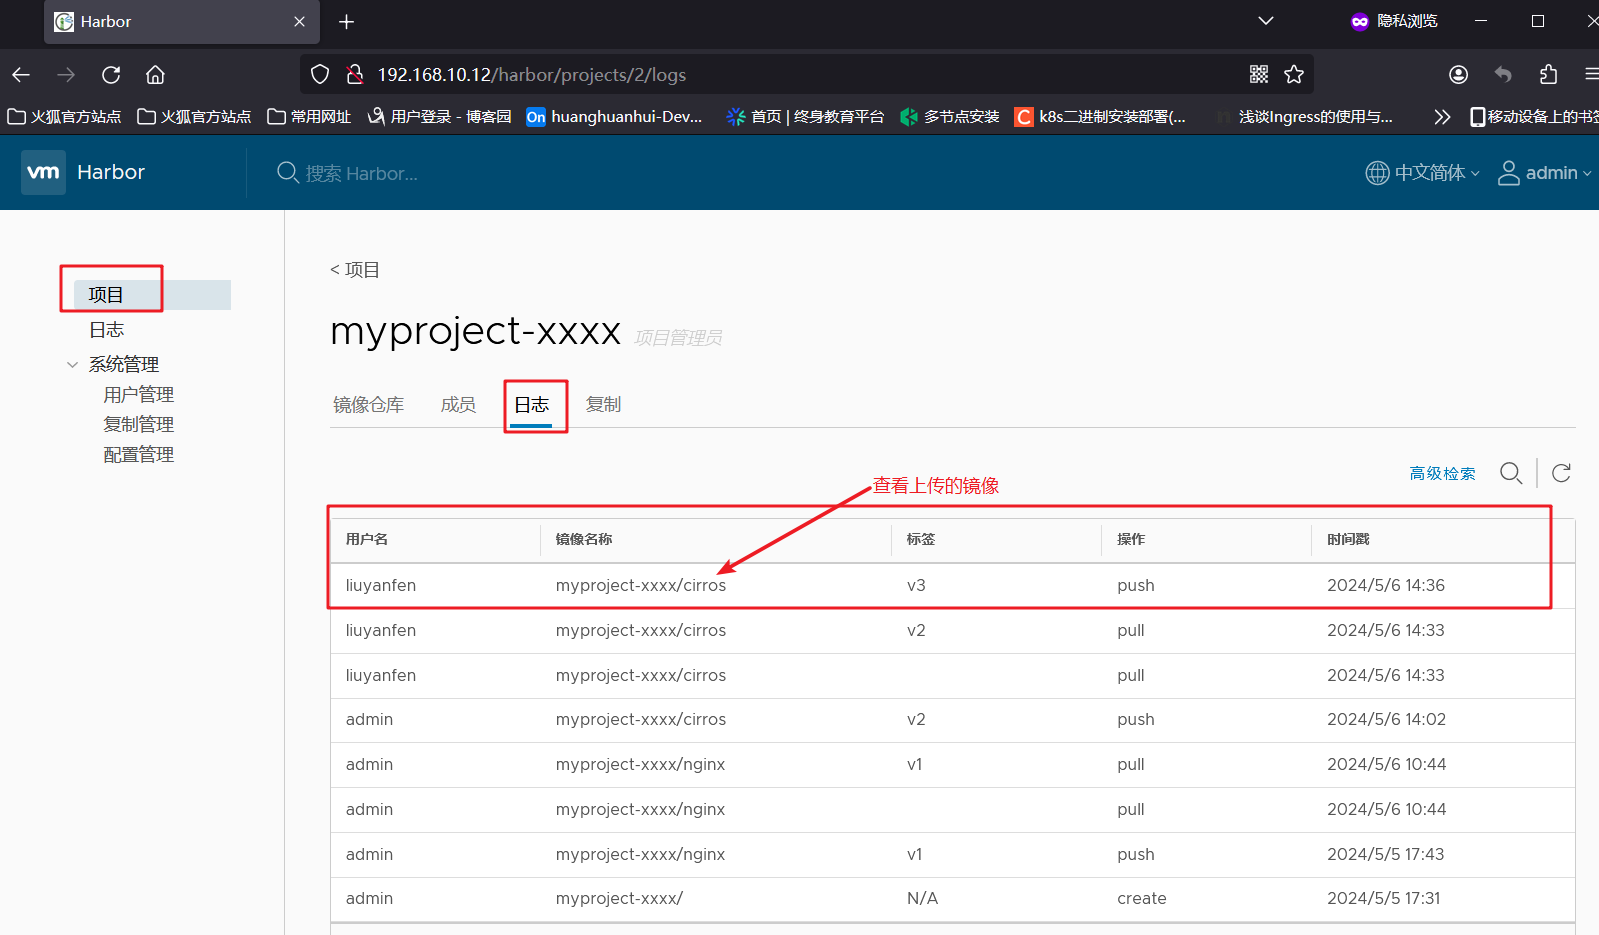This screenshot has width=1599, height=935.
Task: Click the 镜像名称 column header
Action: pyautogui.click(x=584, y=539)
